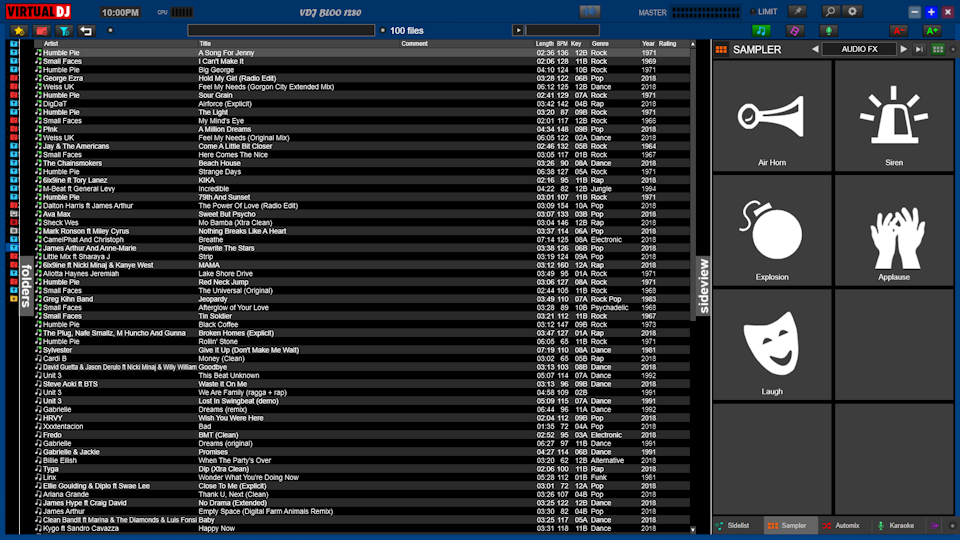Select previous sampler bank with left arrow
The height and width of the screenshot is (540, 960).
tap(815, 50)
